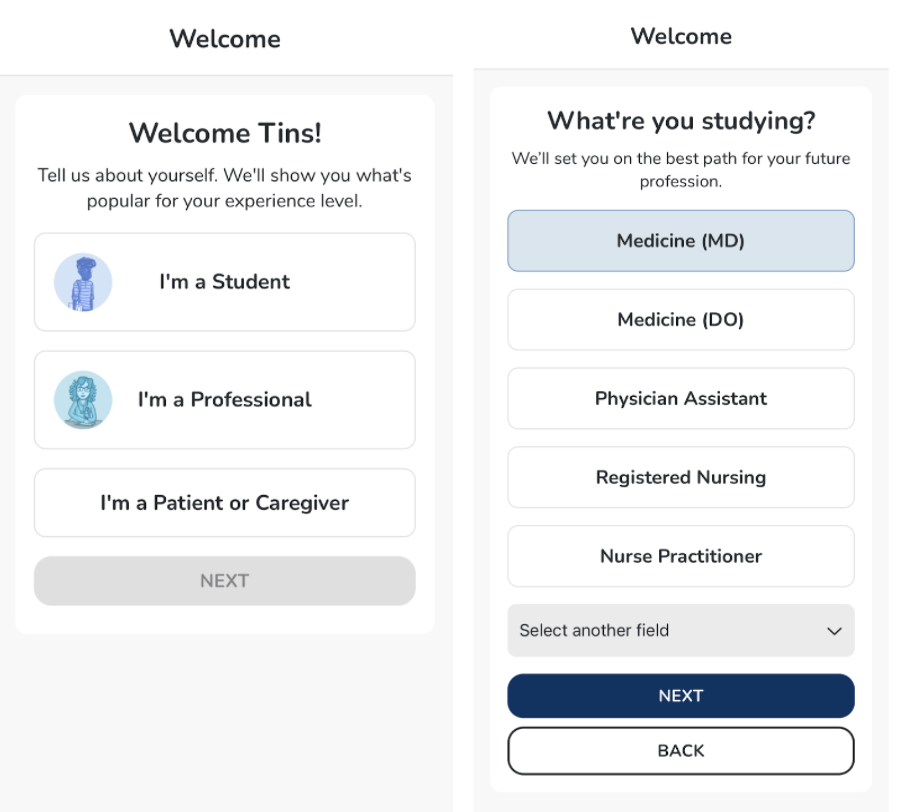Viewport: 904px width, 812px height.
Task: Choose Medicine (DO) as study field
Action: tap(680, 320)
